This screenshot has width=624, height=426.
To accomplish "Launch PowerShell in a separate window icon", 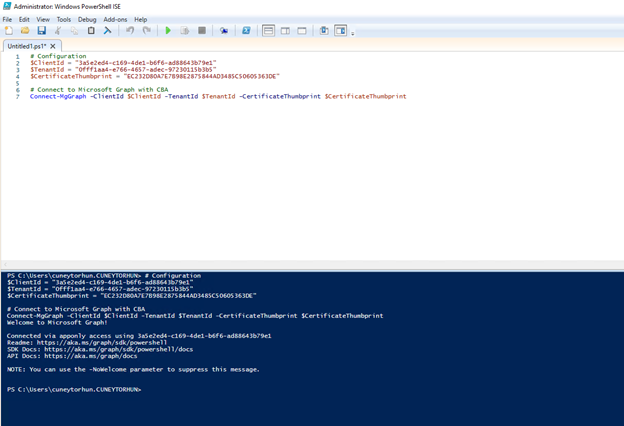I will (x=246, y=31).
